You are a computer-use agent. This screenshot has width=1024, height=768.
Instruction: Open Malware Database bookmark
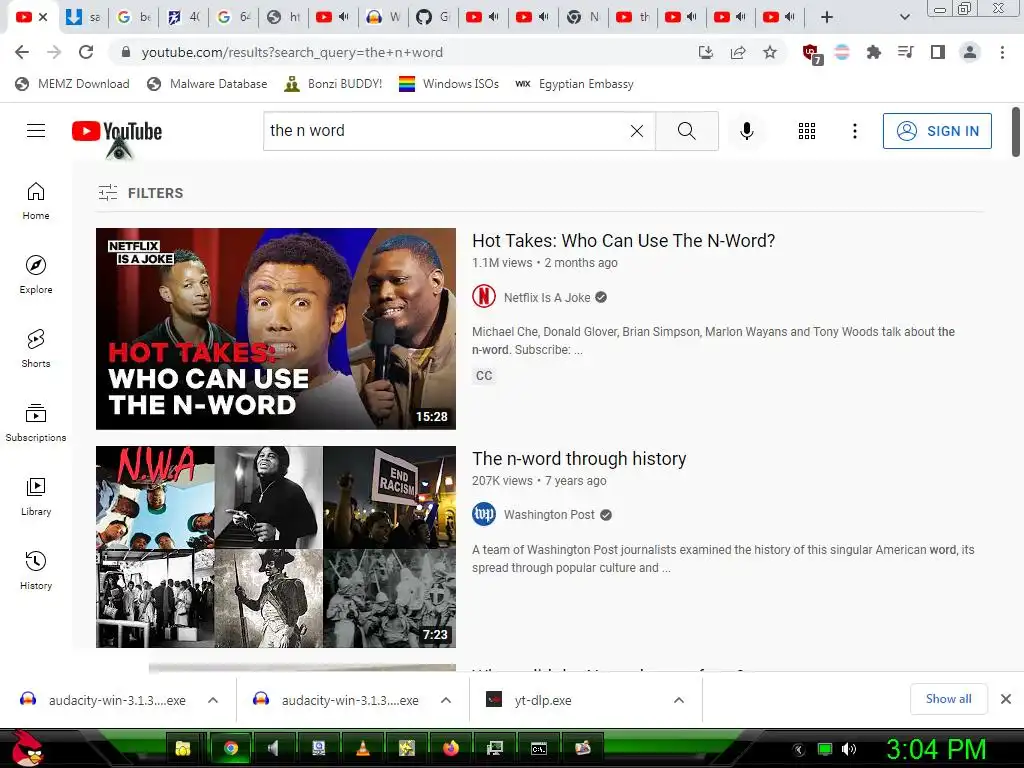[x=207, y=84]
